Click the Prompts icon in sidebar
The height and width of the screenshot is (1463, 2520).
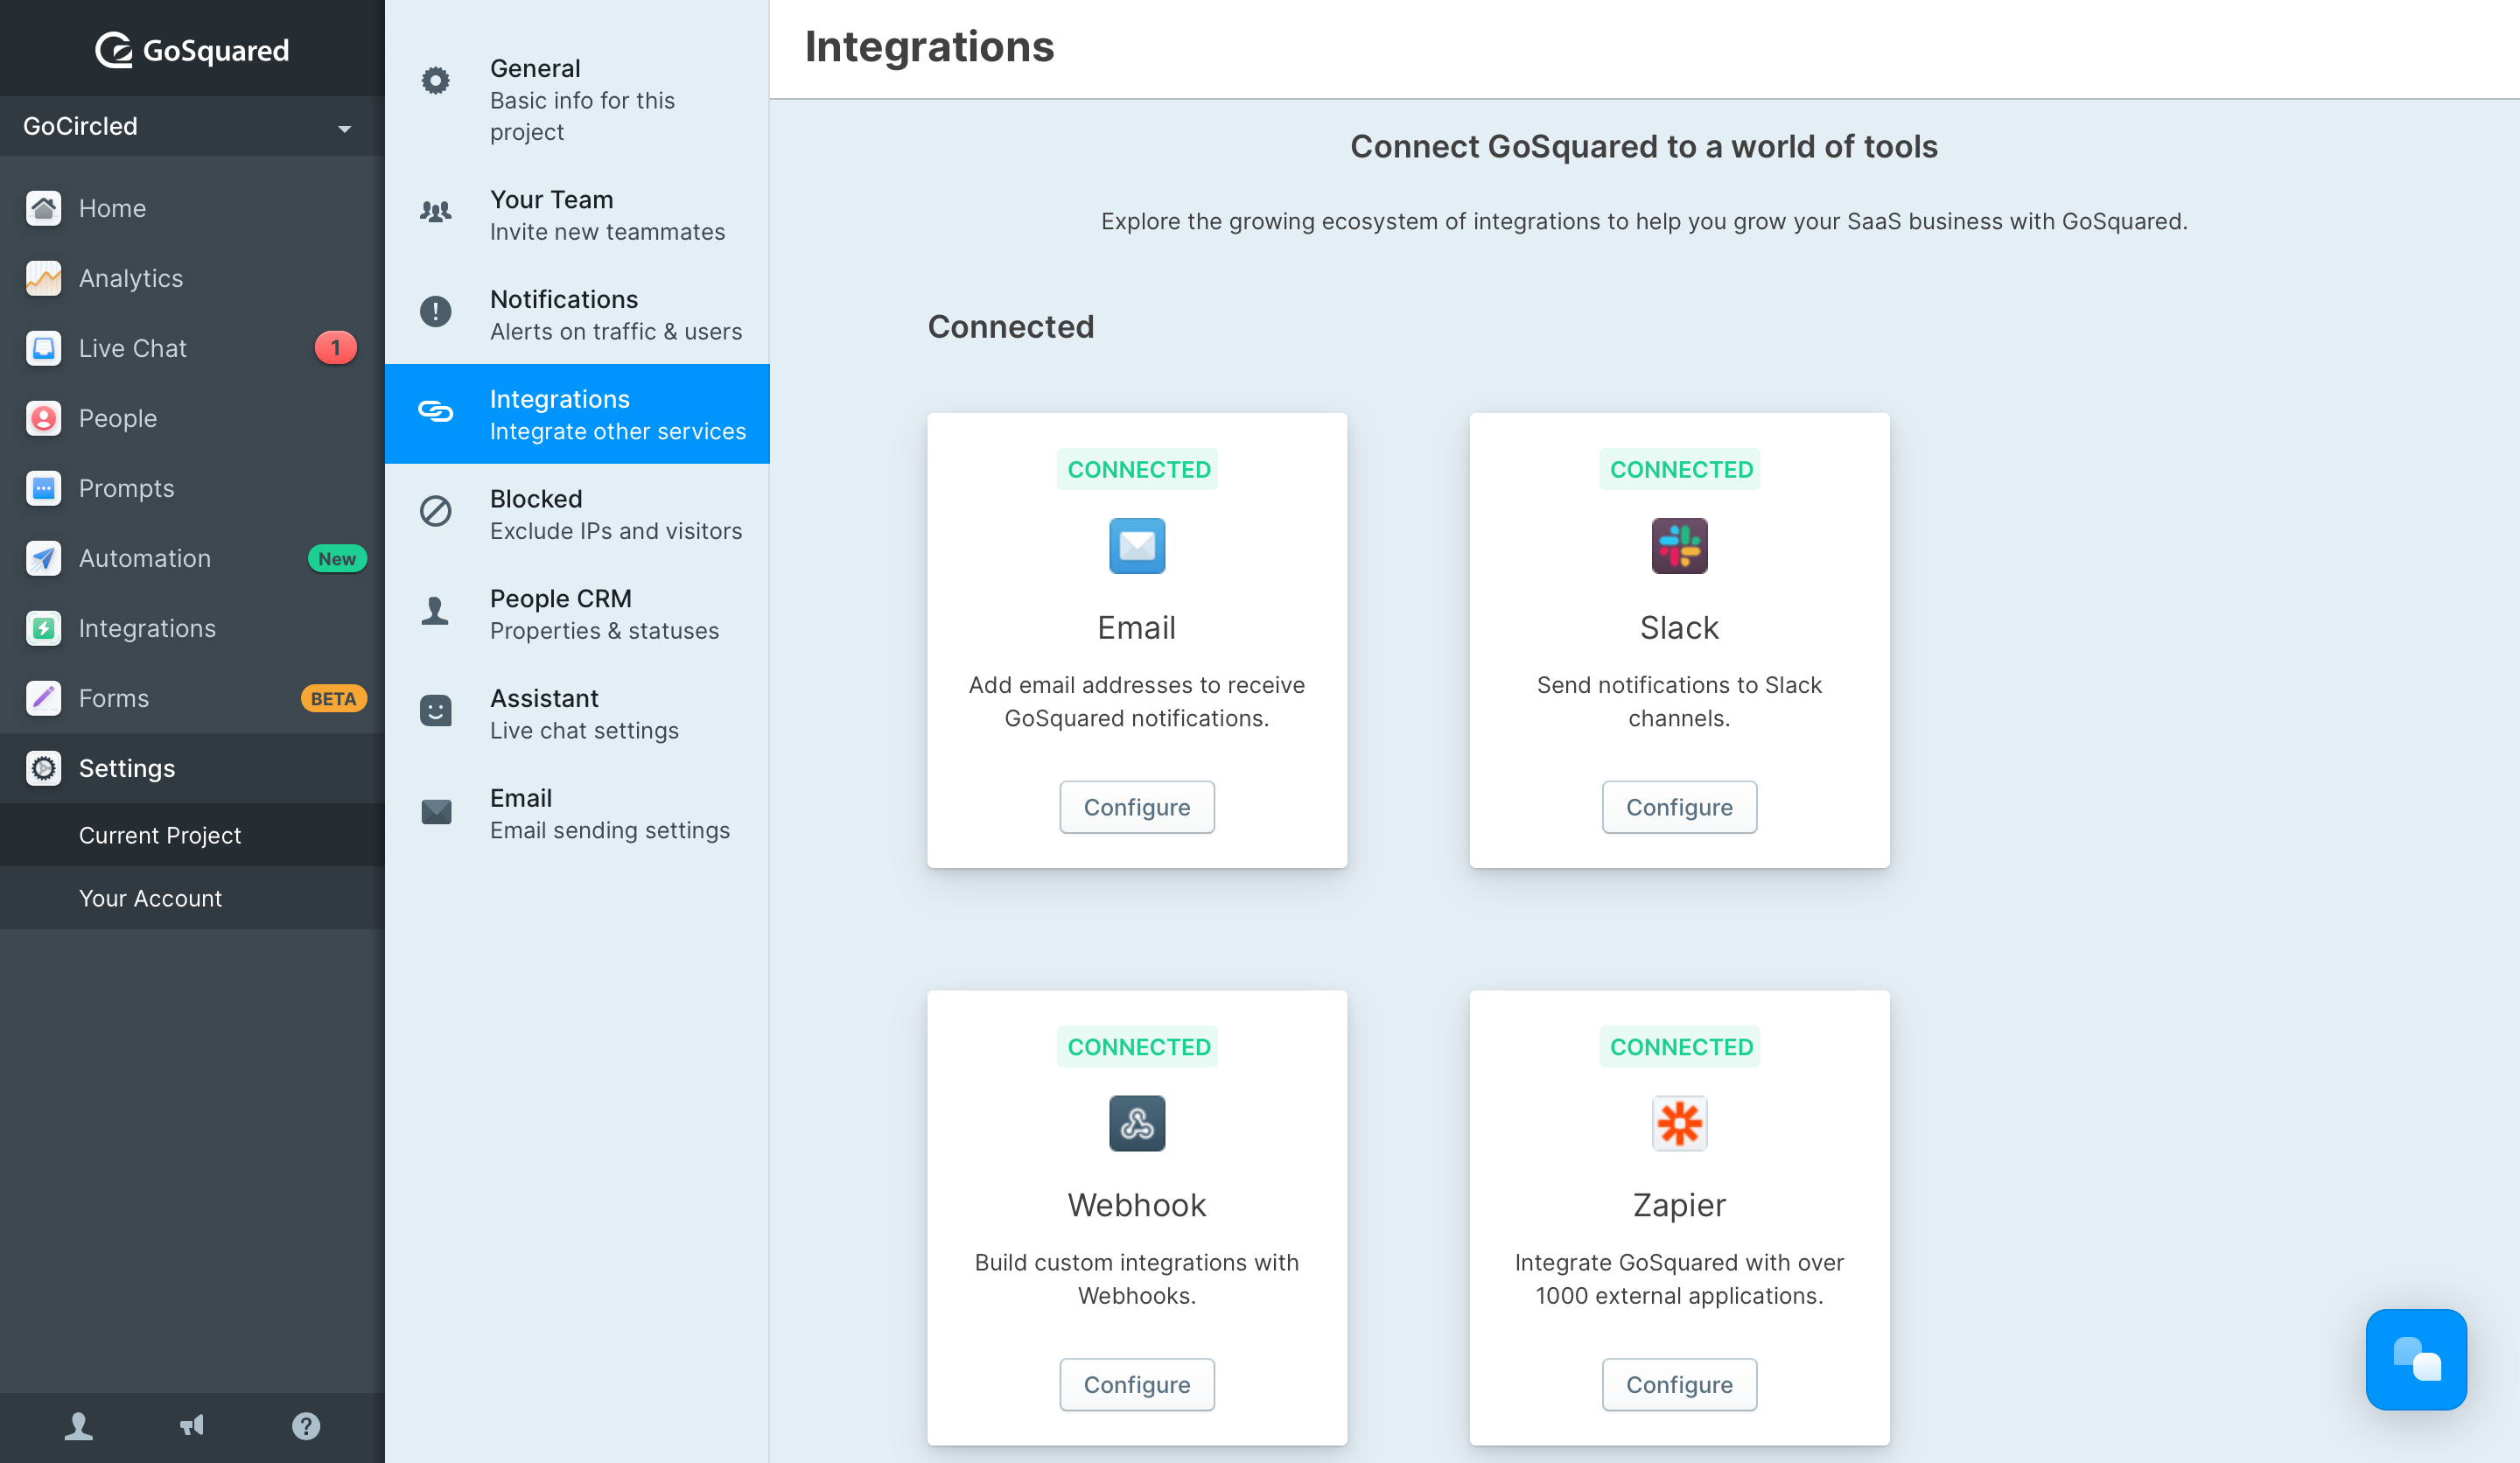(x=43, y=488)
